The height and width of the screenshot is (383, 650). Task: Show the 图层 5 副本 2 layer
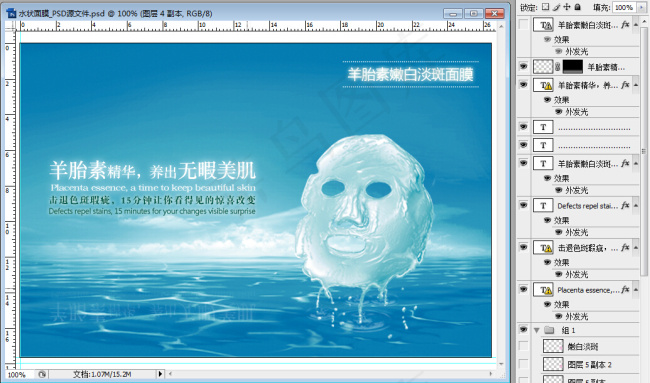pos(524,364)
